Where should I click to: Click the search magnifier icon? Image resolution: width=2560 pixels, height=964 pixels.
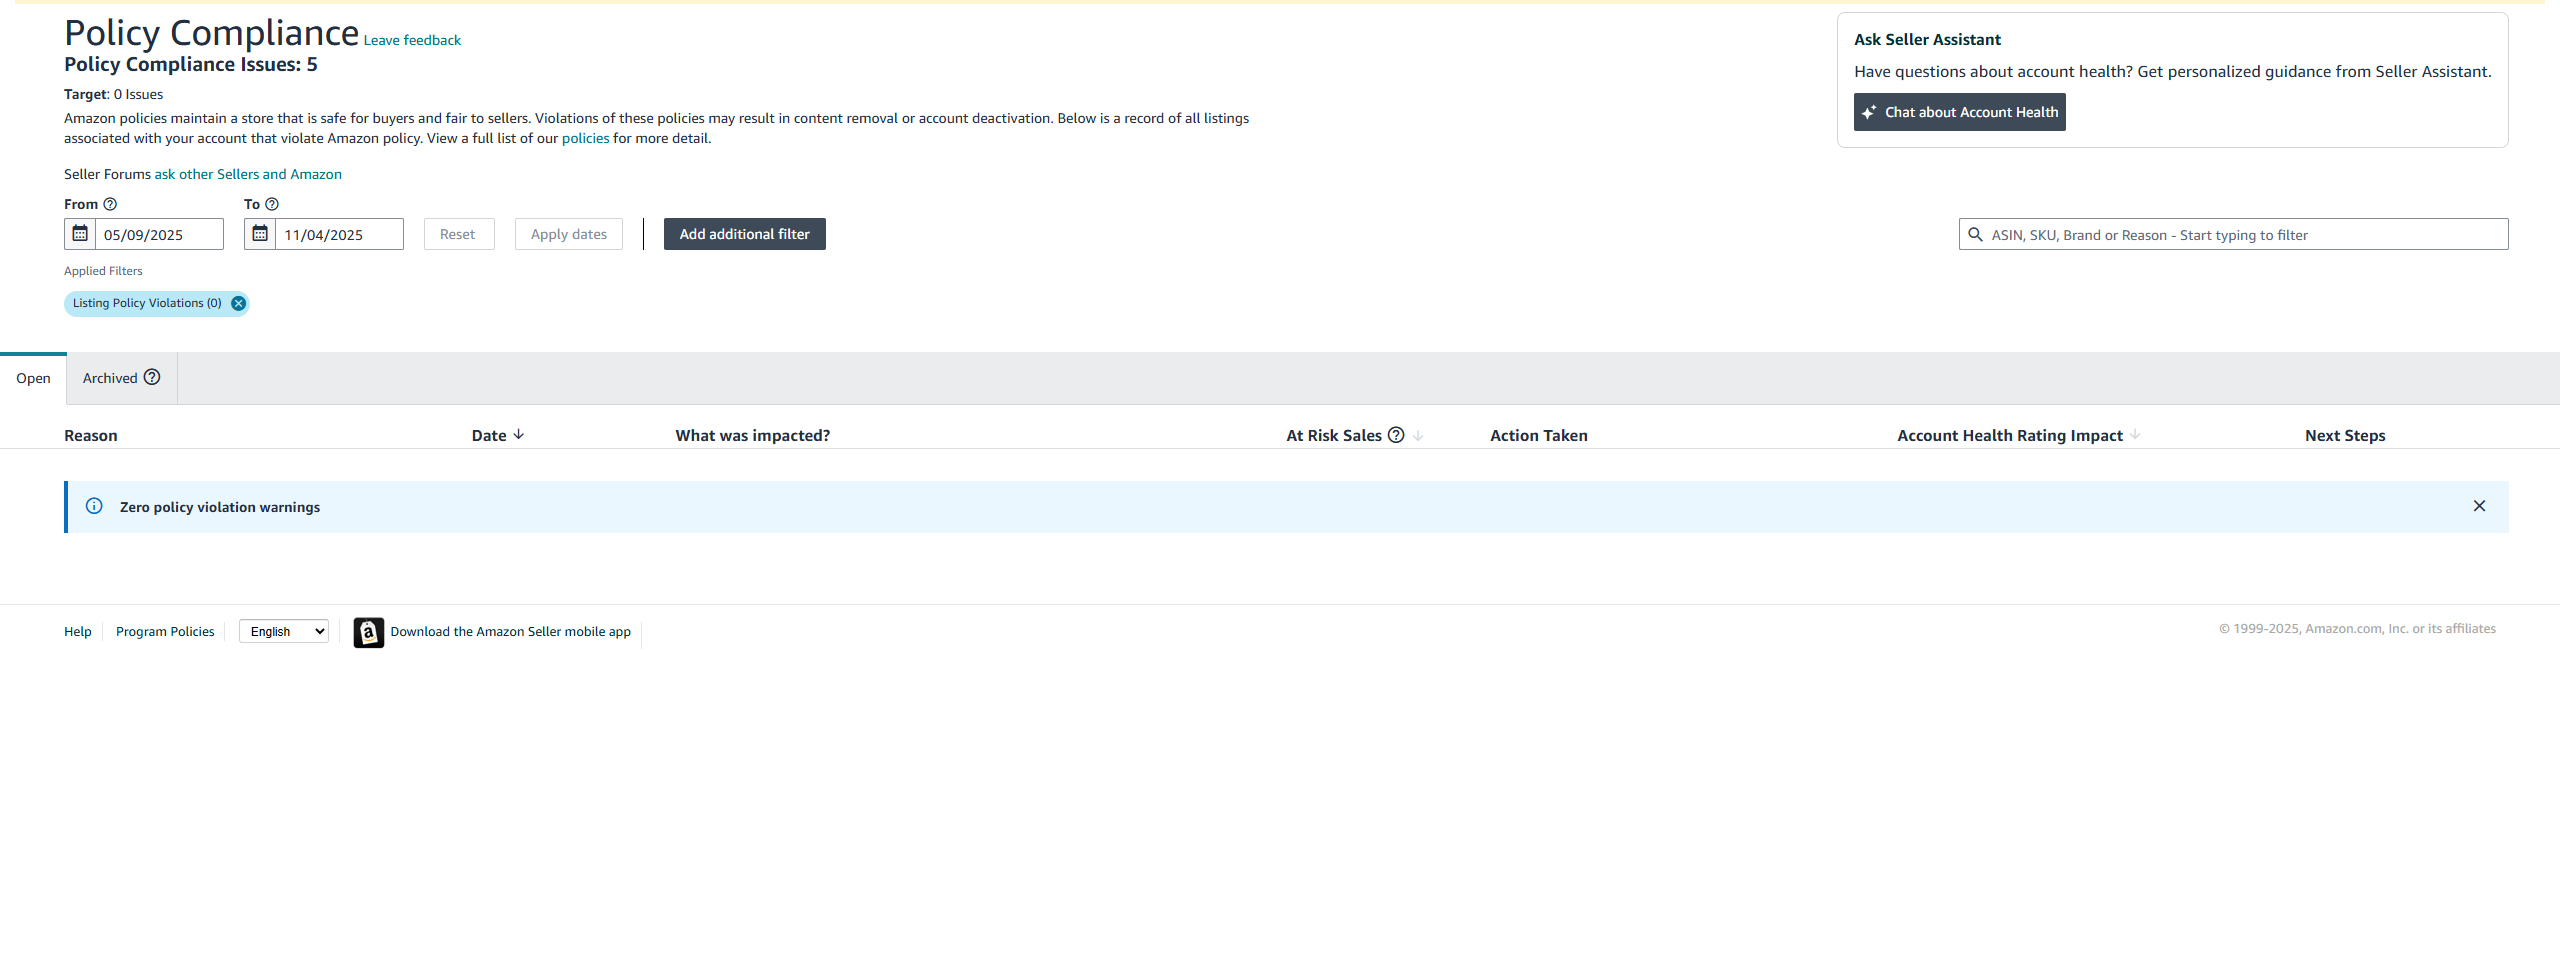1975,234
